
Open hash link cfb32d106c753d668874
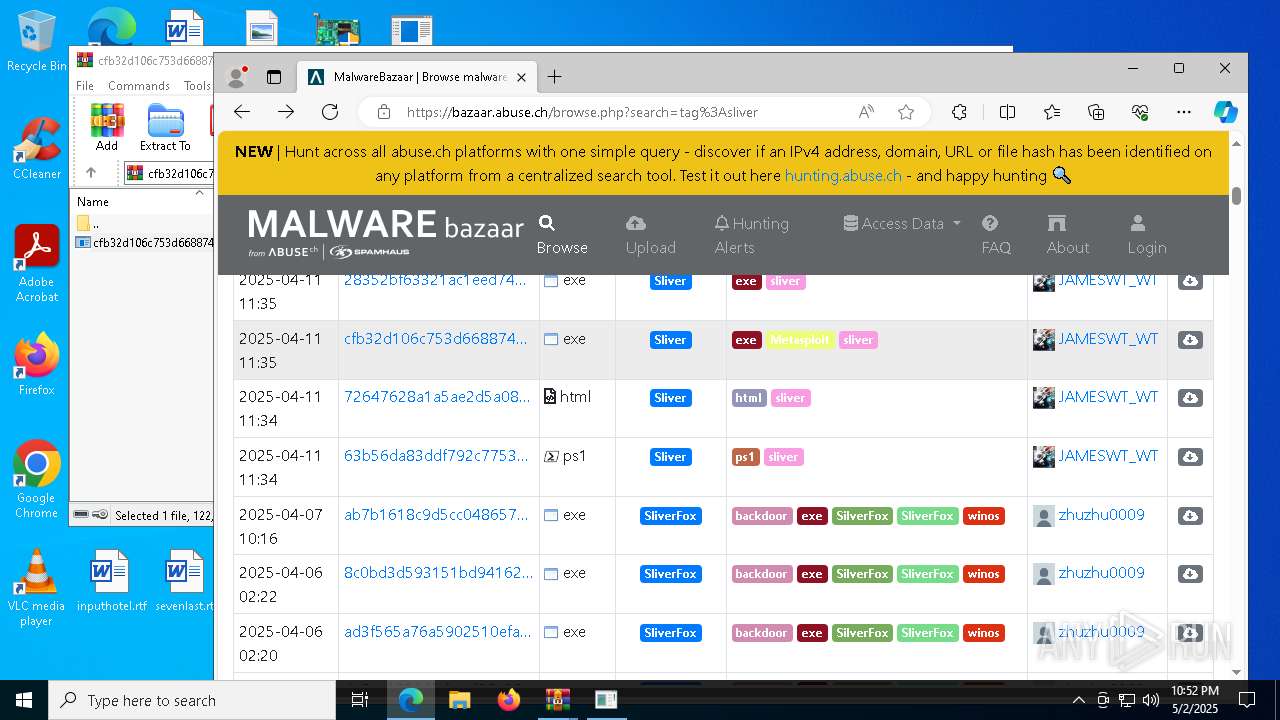click(435, 339)
